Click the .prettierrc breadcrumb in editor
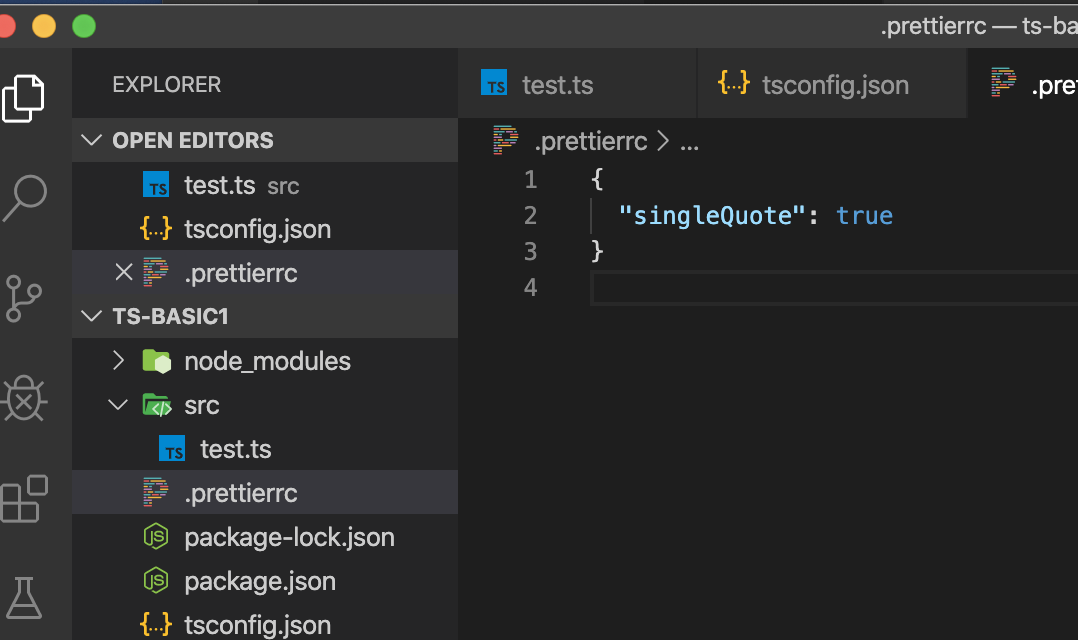The image size is (1078, 640). coord(590,142)
